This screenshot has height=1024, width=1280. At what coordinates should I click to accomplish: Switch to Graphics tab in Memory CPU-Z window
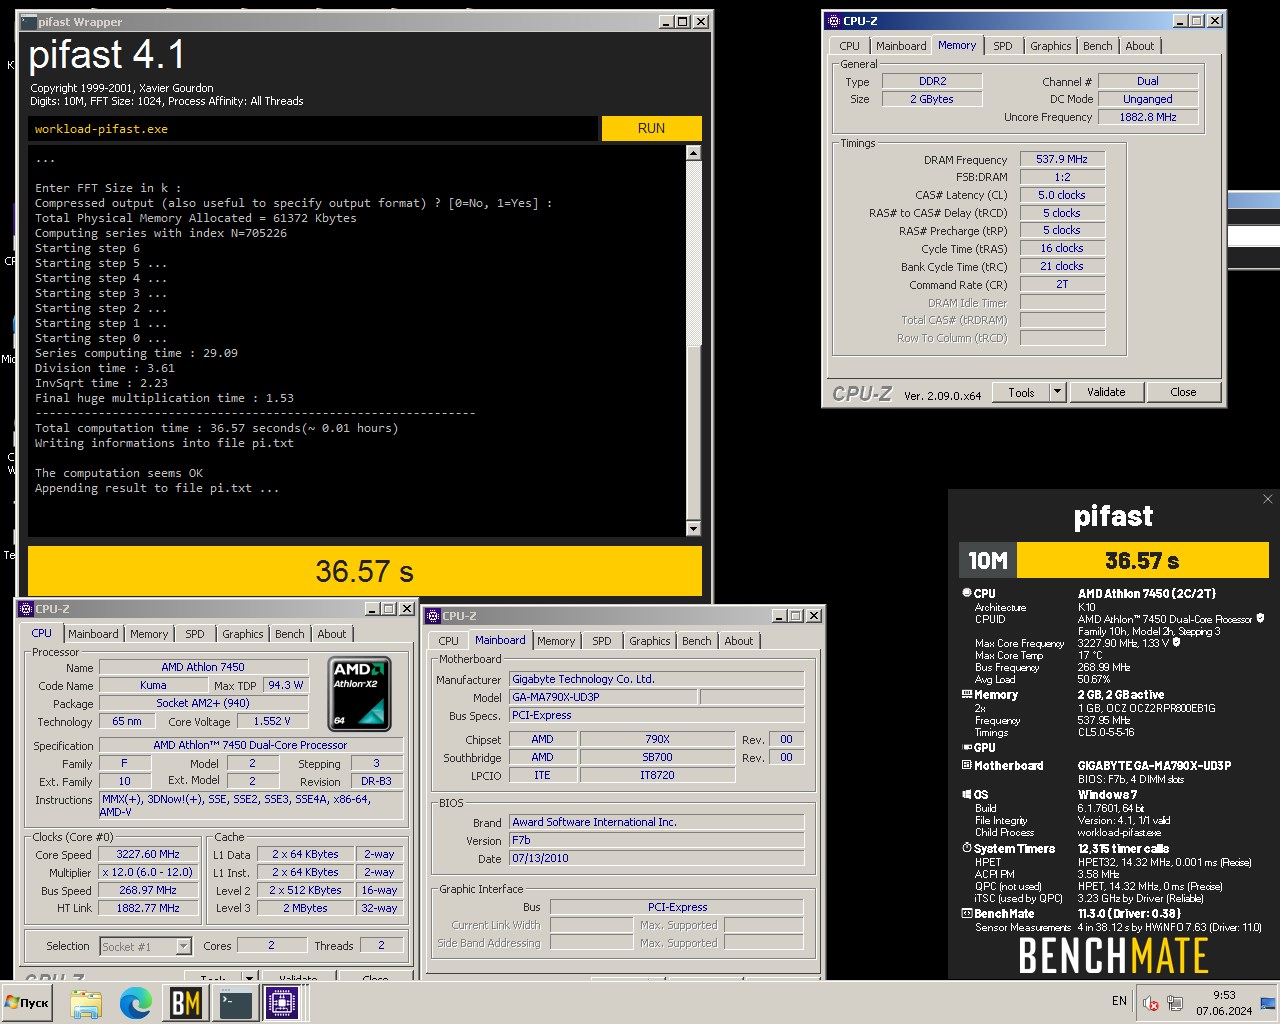coord(1050,46)
